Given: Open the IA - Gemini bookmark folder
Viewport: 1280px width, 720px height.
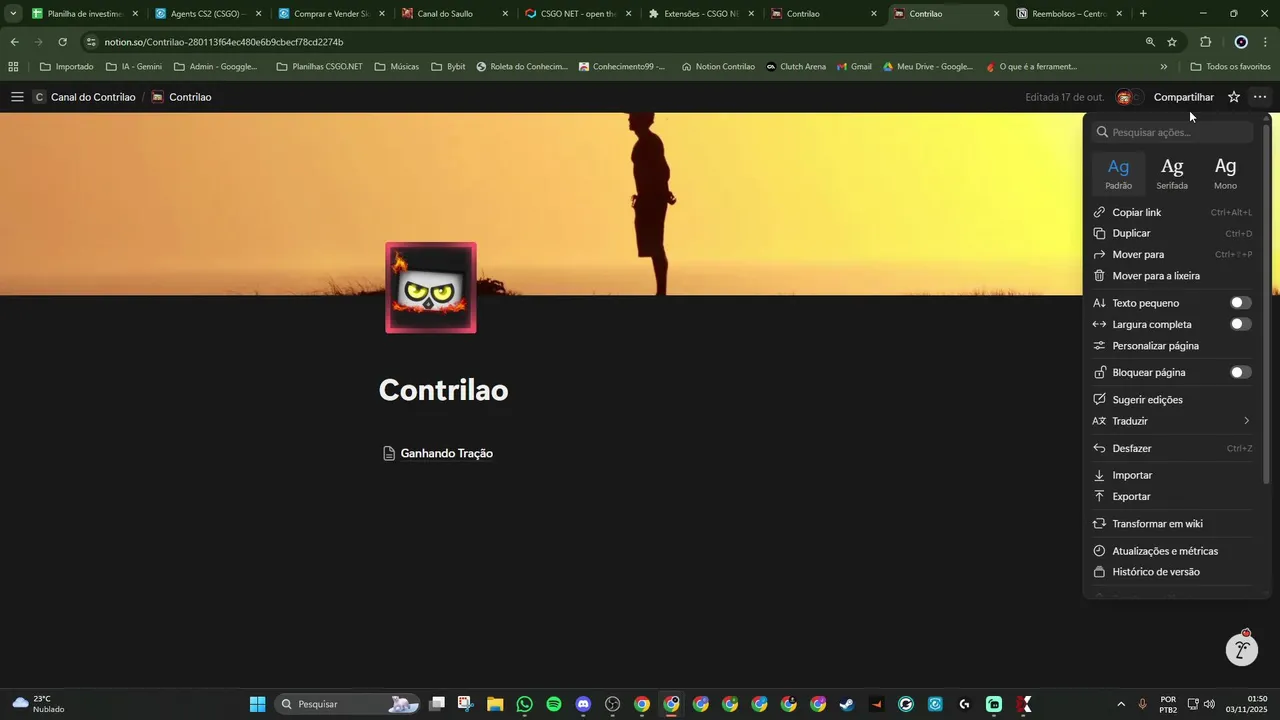Looking at the screenshot, I should pos(133,67).
